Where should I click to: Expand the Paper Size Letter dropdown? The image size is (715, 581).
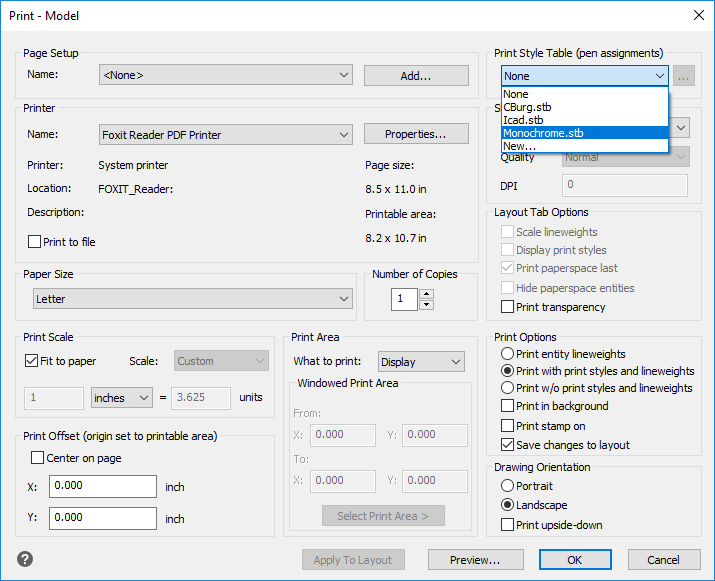[193, 298]
